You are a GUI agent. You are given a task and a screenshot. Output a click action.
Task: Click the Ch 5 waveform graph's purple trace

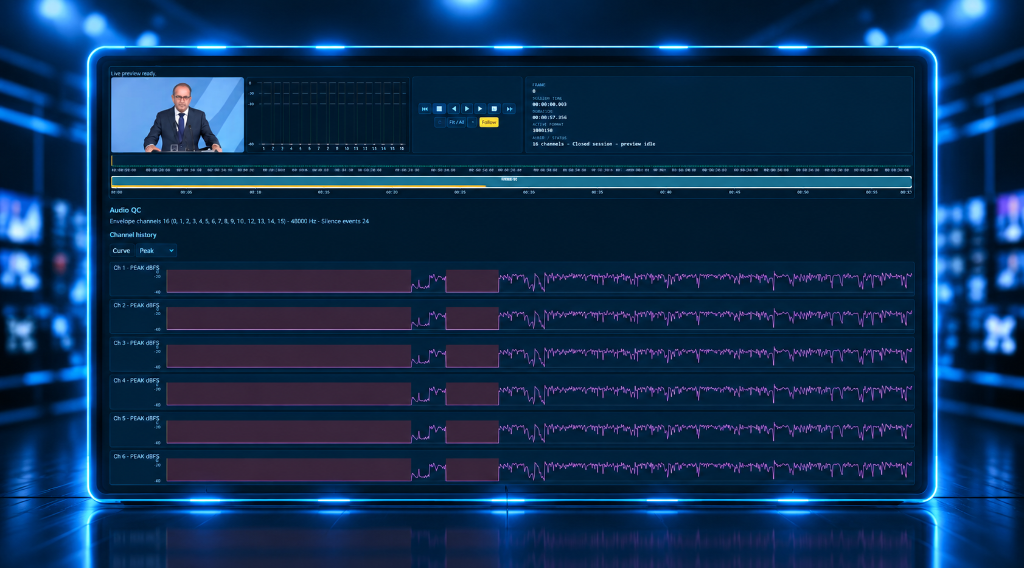tap(705, 431)
